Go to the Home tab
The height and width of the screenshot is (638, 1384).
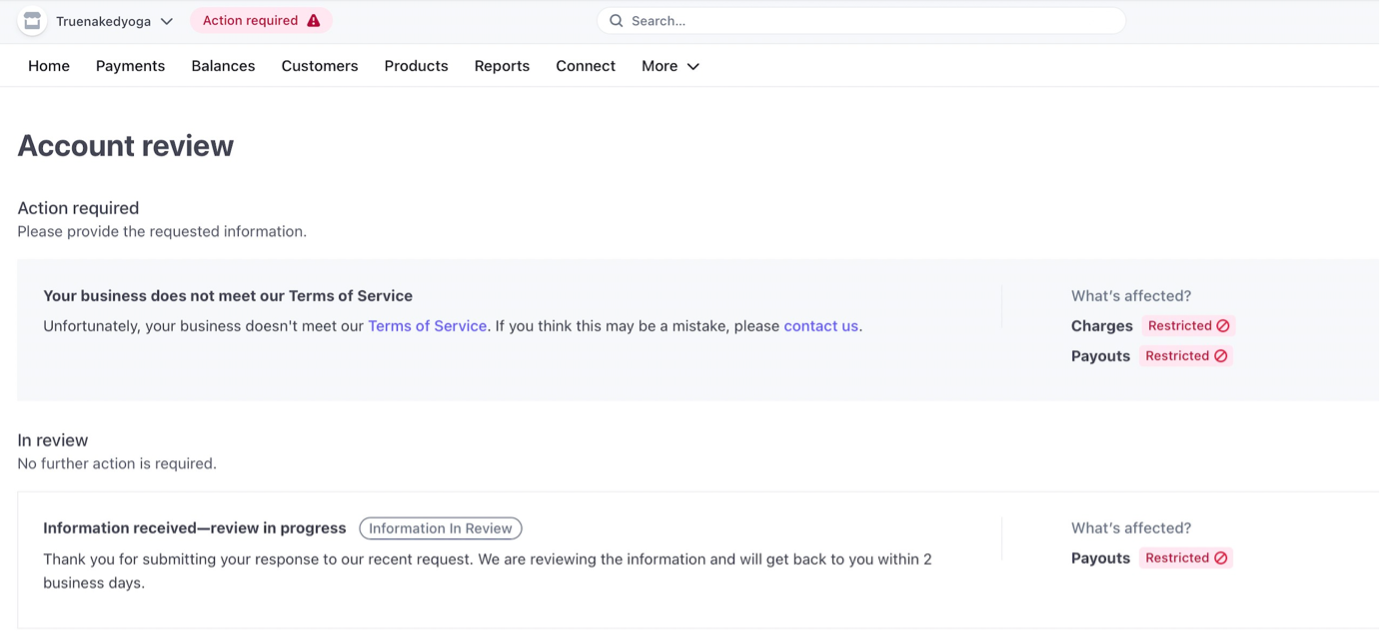[49, 66]
